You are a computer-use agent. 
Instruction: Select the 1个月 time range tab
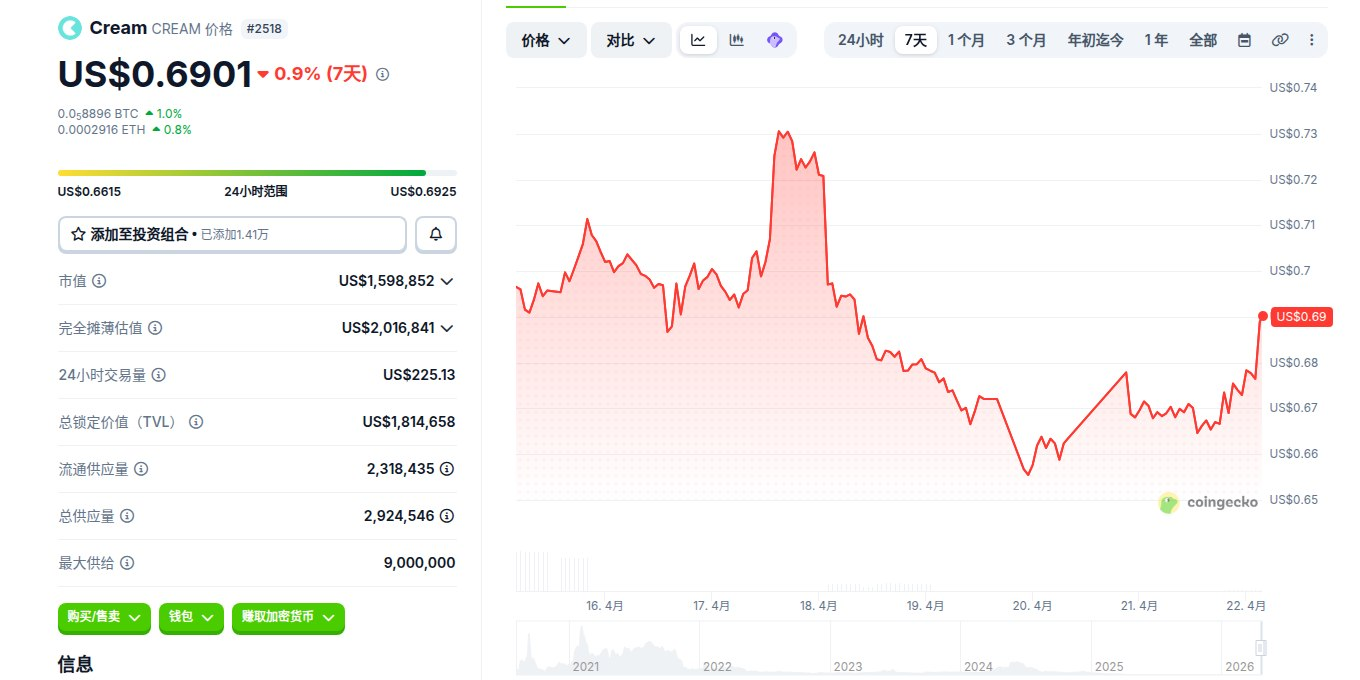click(966, 40)
